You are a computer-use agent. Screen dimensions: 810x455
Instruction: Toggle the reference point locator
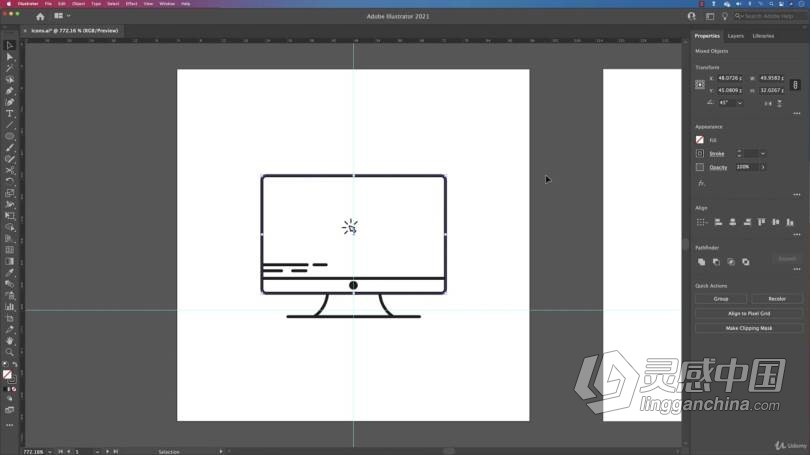click(x=700, y=84)
